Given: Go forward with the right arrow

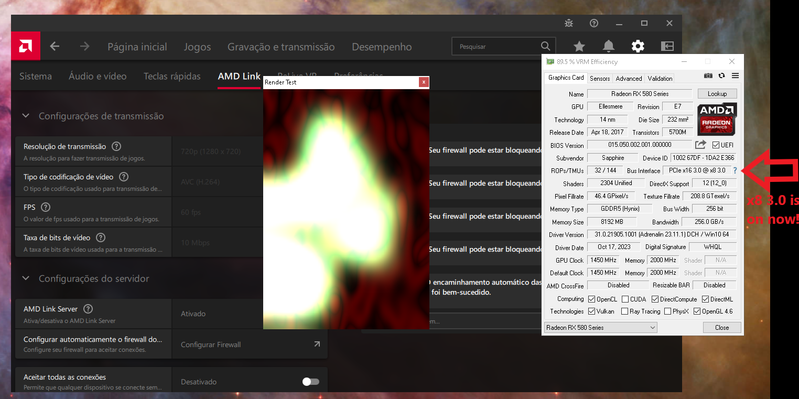Looking at the screenshot, I should [x=85, y=46].
